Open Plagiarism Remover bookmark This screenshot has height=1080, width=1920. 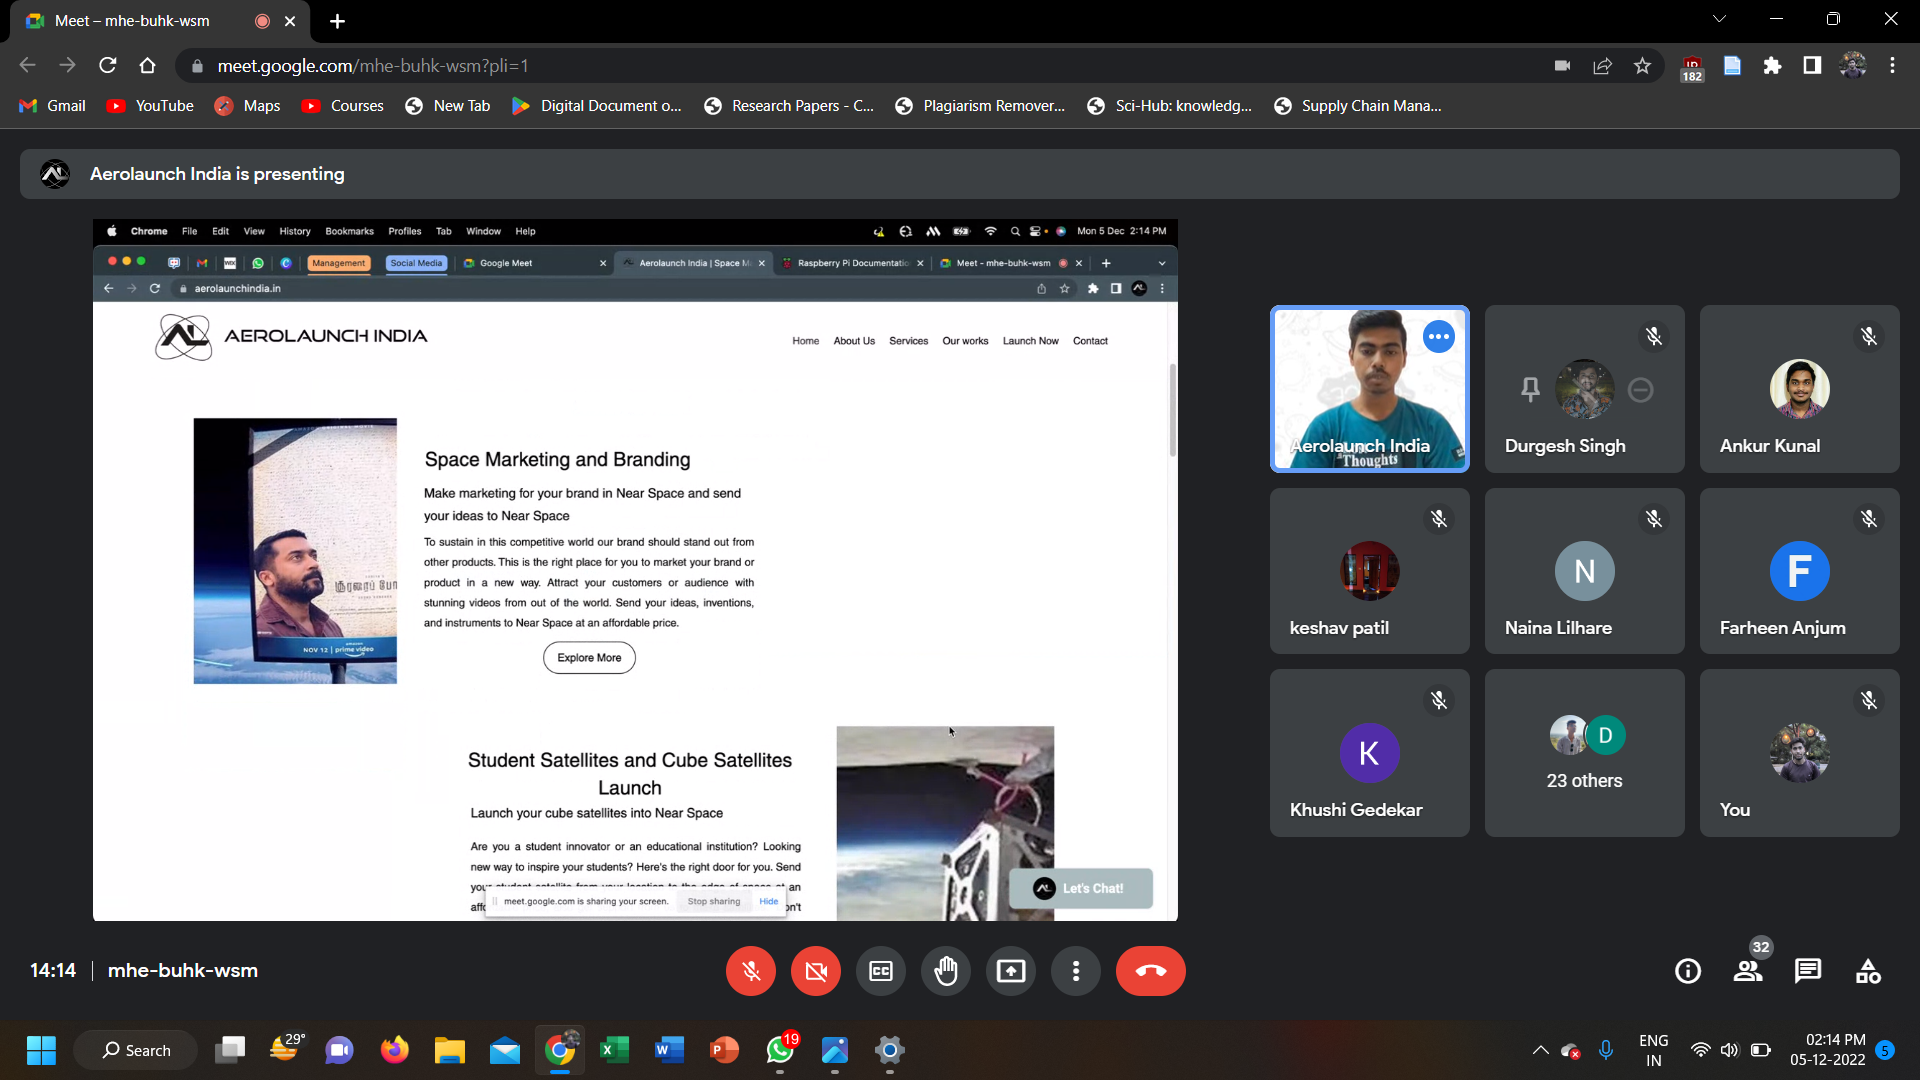click(980, 106)
